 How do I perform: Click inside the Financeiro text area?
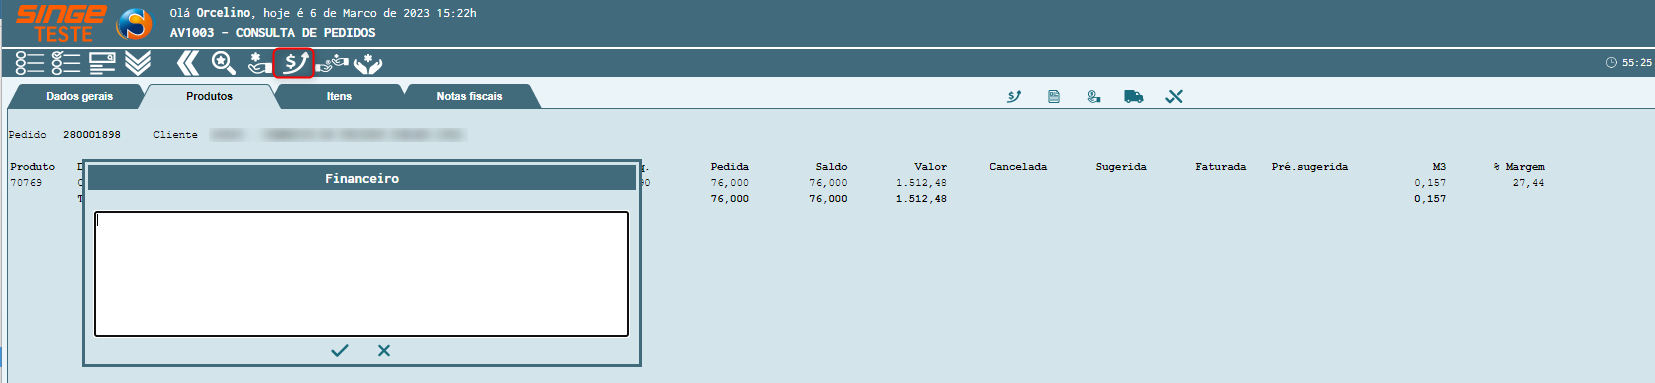(361, 274)
